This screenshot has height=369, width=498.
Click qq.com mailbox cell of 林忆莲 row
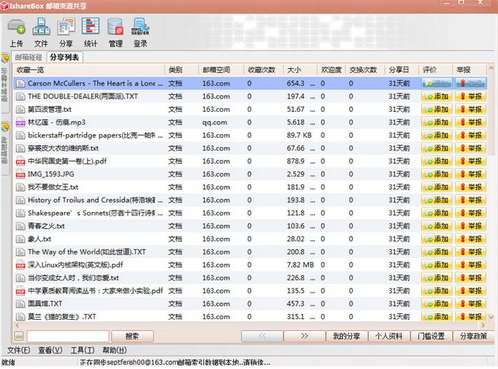[215, 123]
